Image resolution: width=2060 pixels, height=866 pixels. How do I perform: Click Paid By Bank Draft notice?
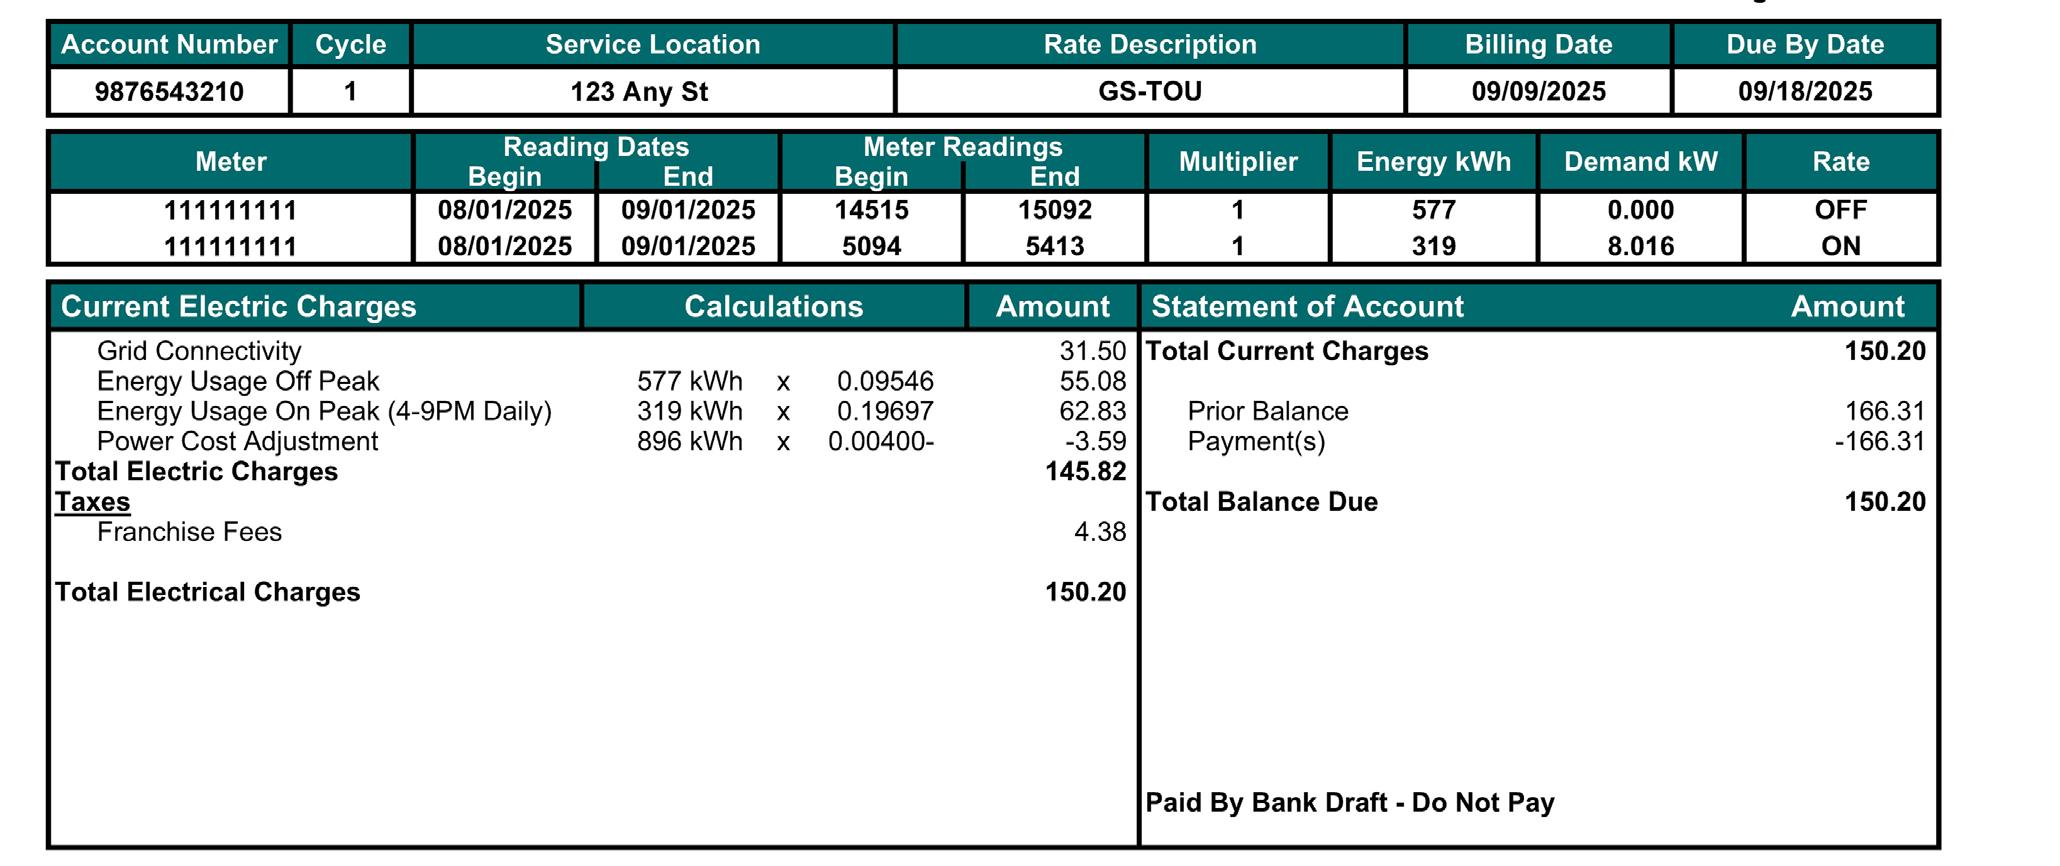click(1350, 802)
